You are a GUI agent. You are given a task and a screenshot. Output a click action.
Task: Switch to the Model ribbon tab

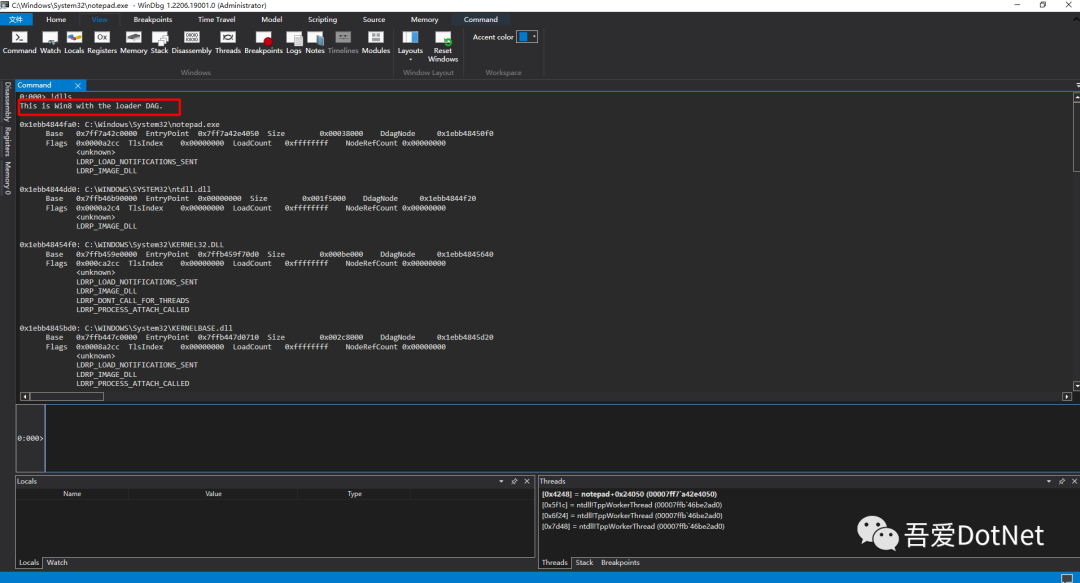tap(271, 19)
